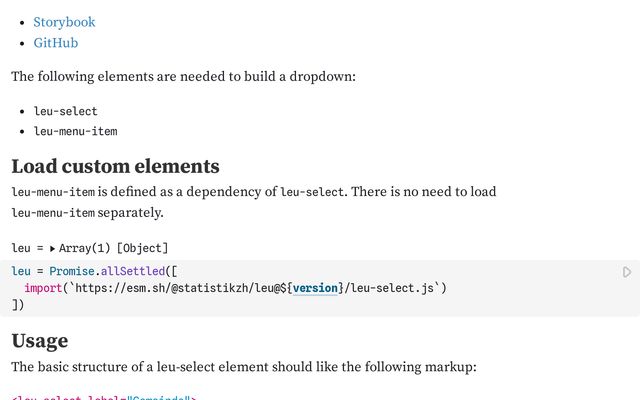Click the "Load custom elements" heading
Viewport: 640px width, 400px height.
point(116,167)
